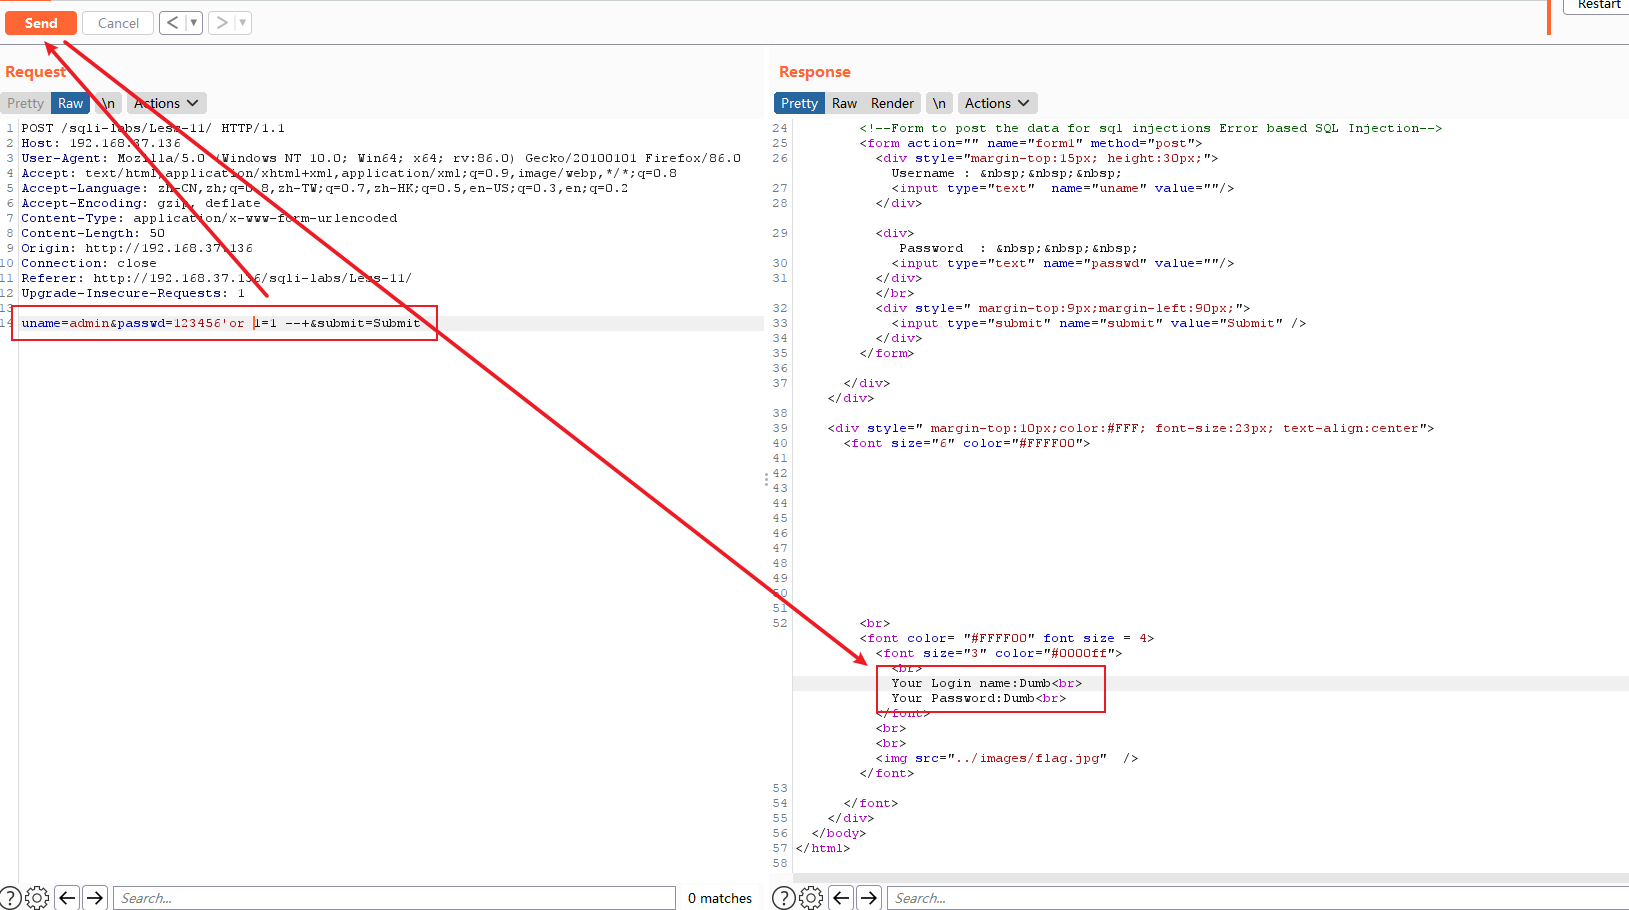Open the Response search settings gear
Image resolution: width=1629 pixels, height=910 pixels.
click(811, 897)
